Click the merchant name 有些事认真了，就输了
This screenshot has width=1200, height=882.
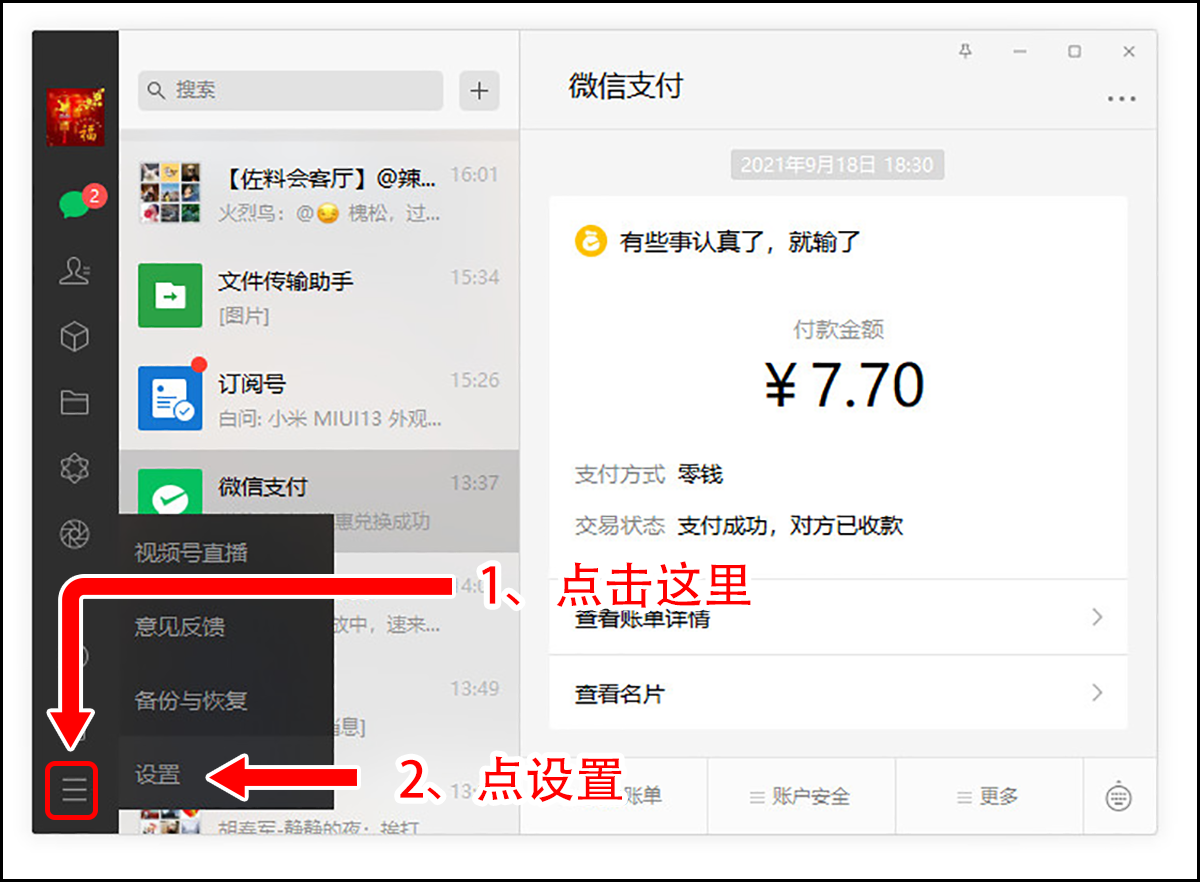pos(740,241)
